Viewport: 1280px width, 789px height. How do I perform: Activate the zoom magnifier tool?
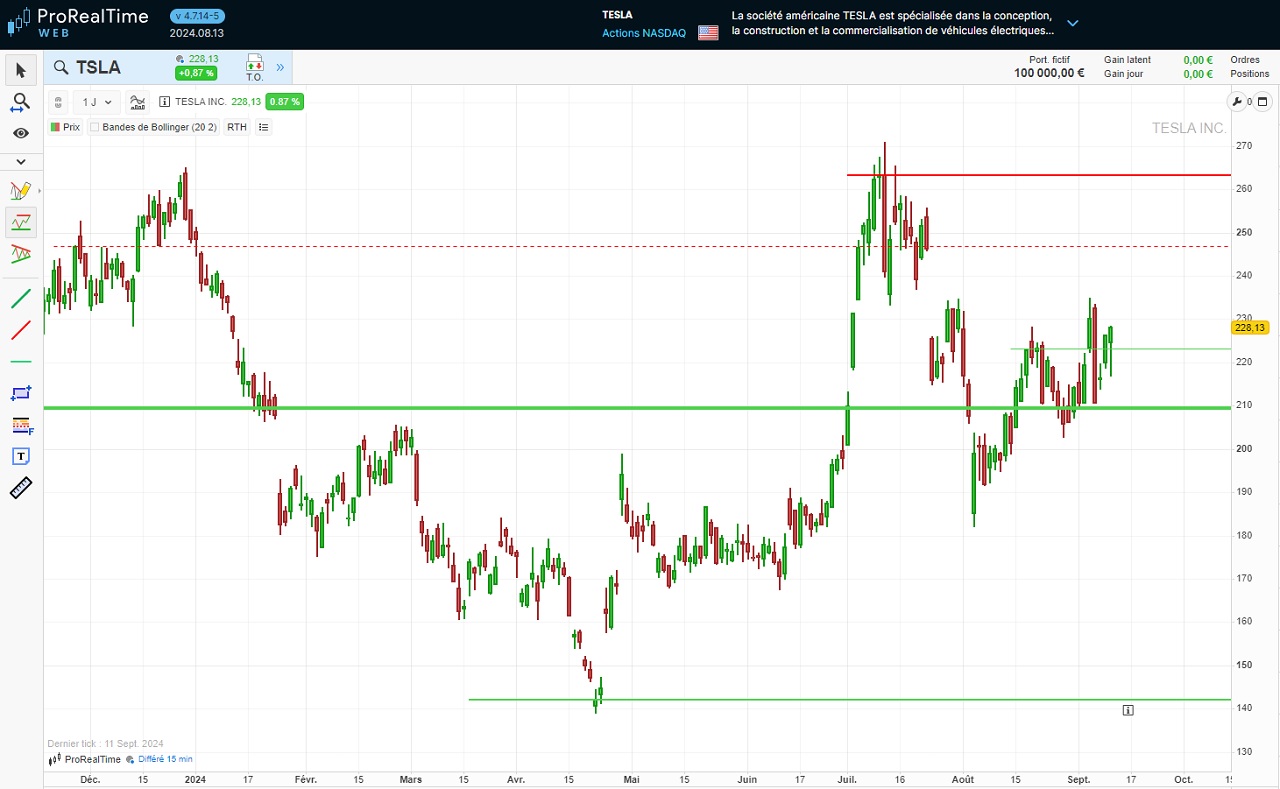21,102
